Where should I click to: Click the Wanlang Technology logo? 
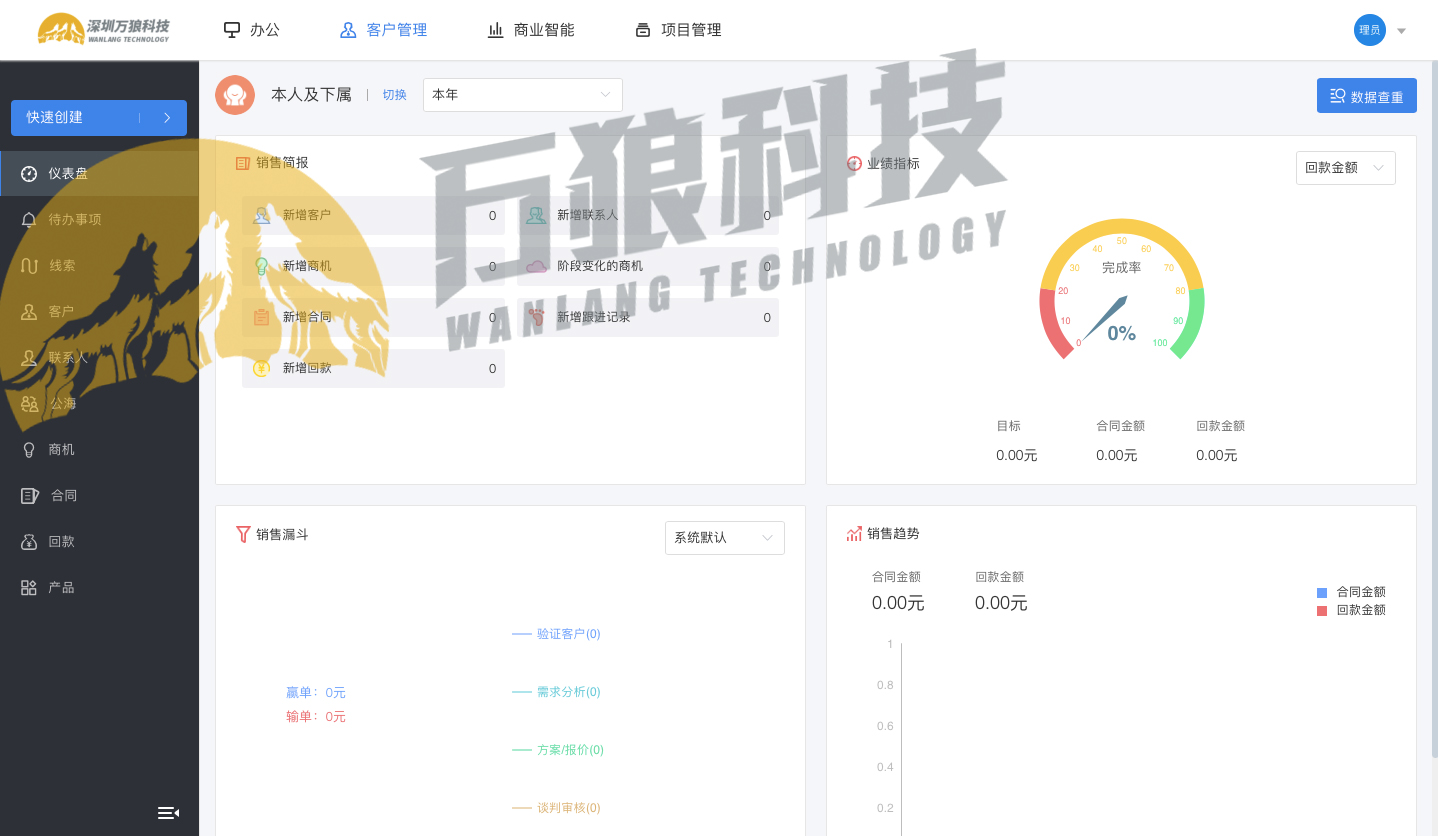(104, 29)
